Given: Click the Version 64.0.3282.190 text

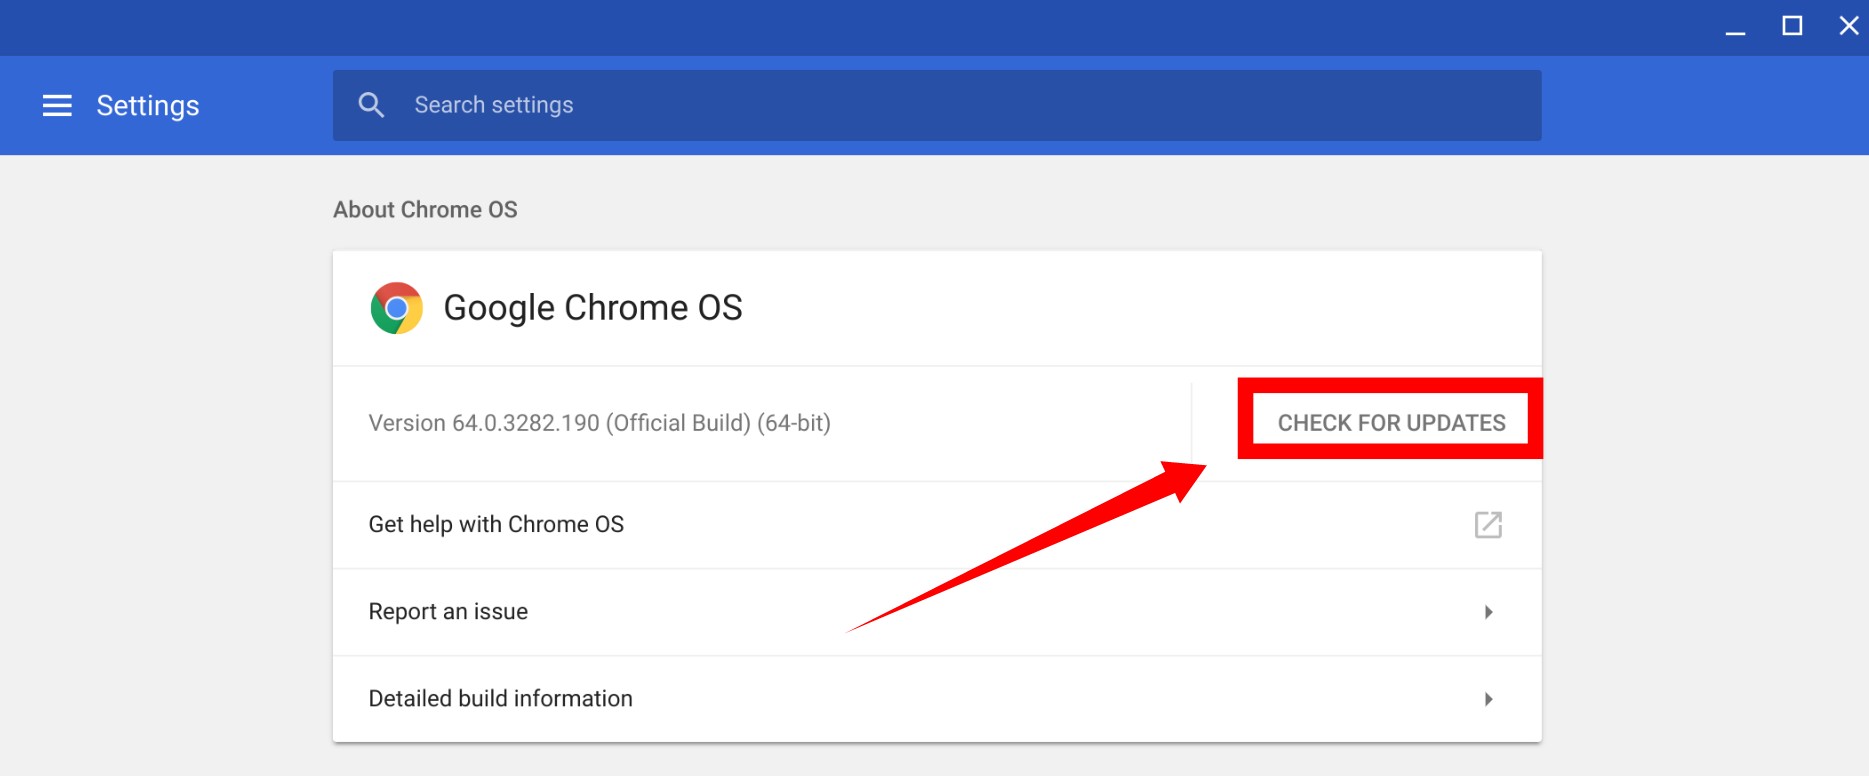Looking at the screenshot, I should 599,423.
